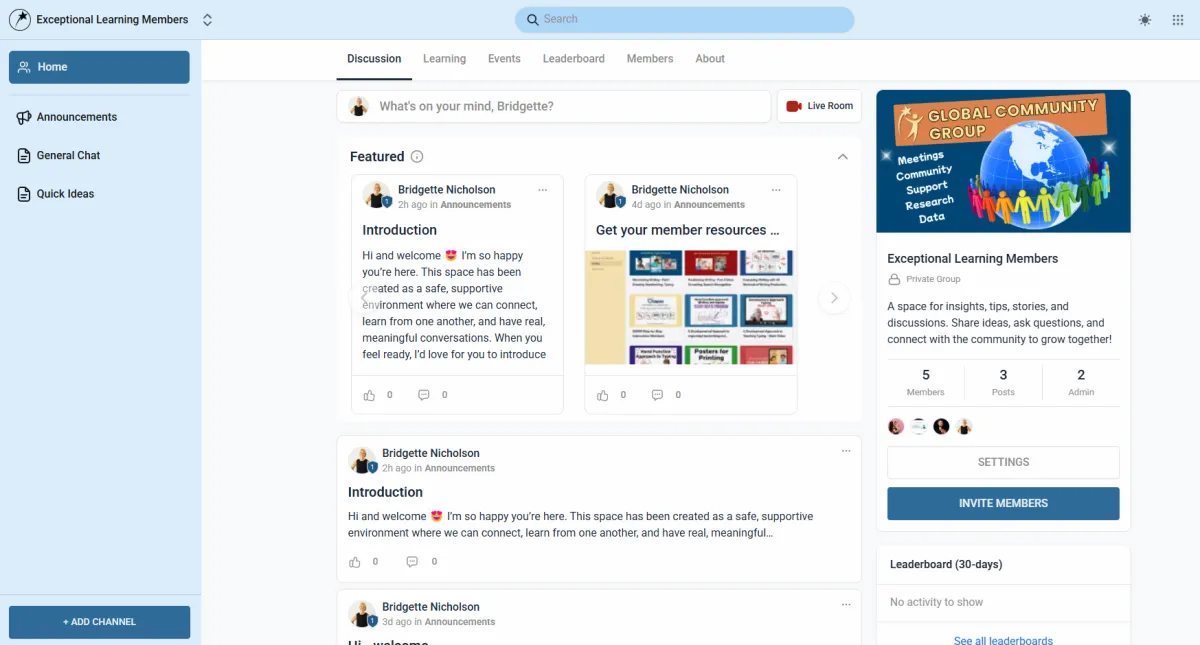Click the first member avatar in sidebar

(x=896, y=427)
